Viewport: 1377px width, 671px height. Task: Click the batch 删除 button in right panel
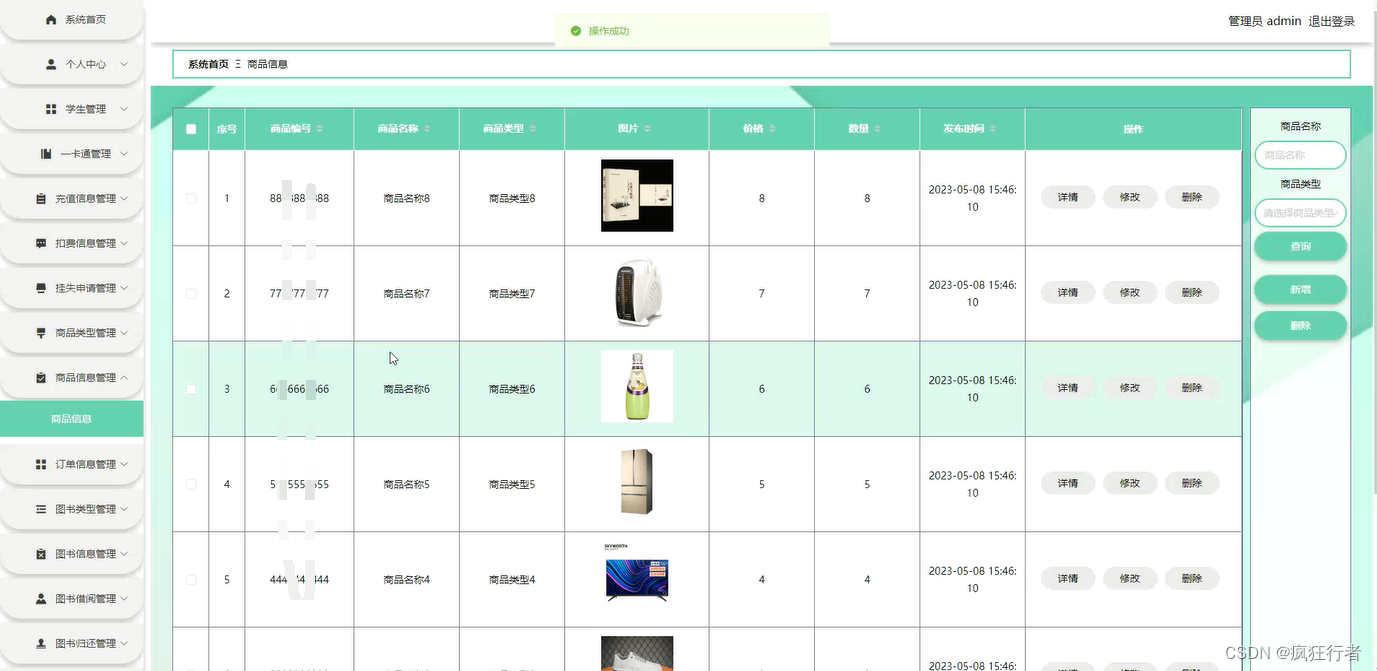(1300, 326)
